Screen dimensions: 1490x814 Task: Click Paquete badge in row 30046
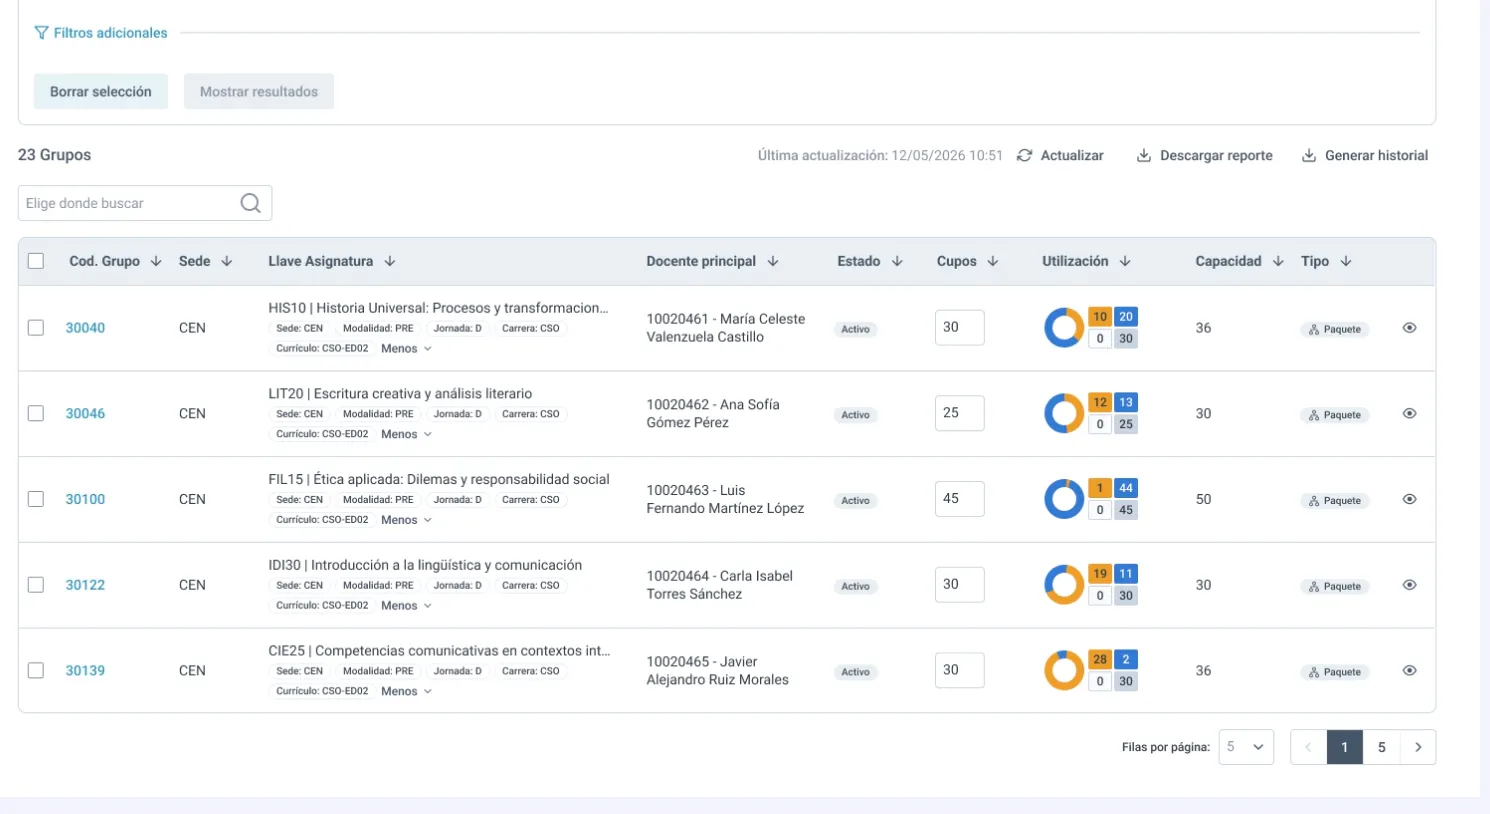coord(1335,415)
